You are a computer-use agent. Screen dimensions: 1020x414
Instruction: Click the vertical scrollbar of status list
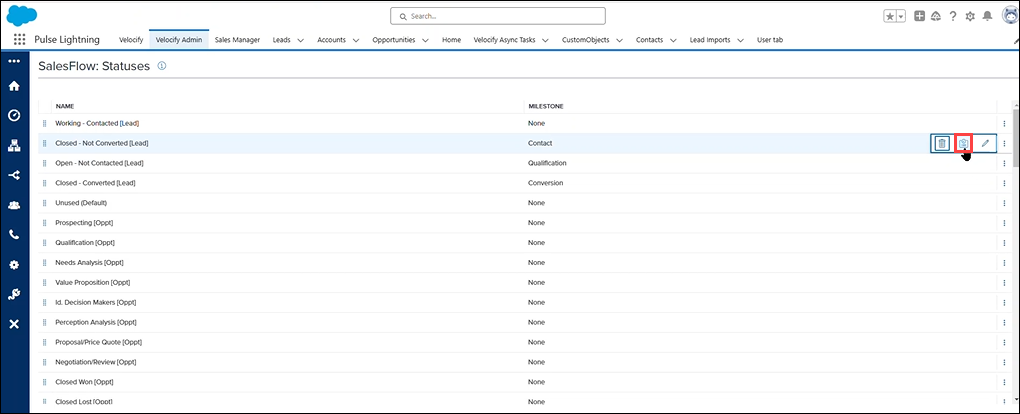1015,140
